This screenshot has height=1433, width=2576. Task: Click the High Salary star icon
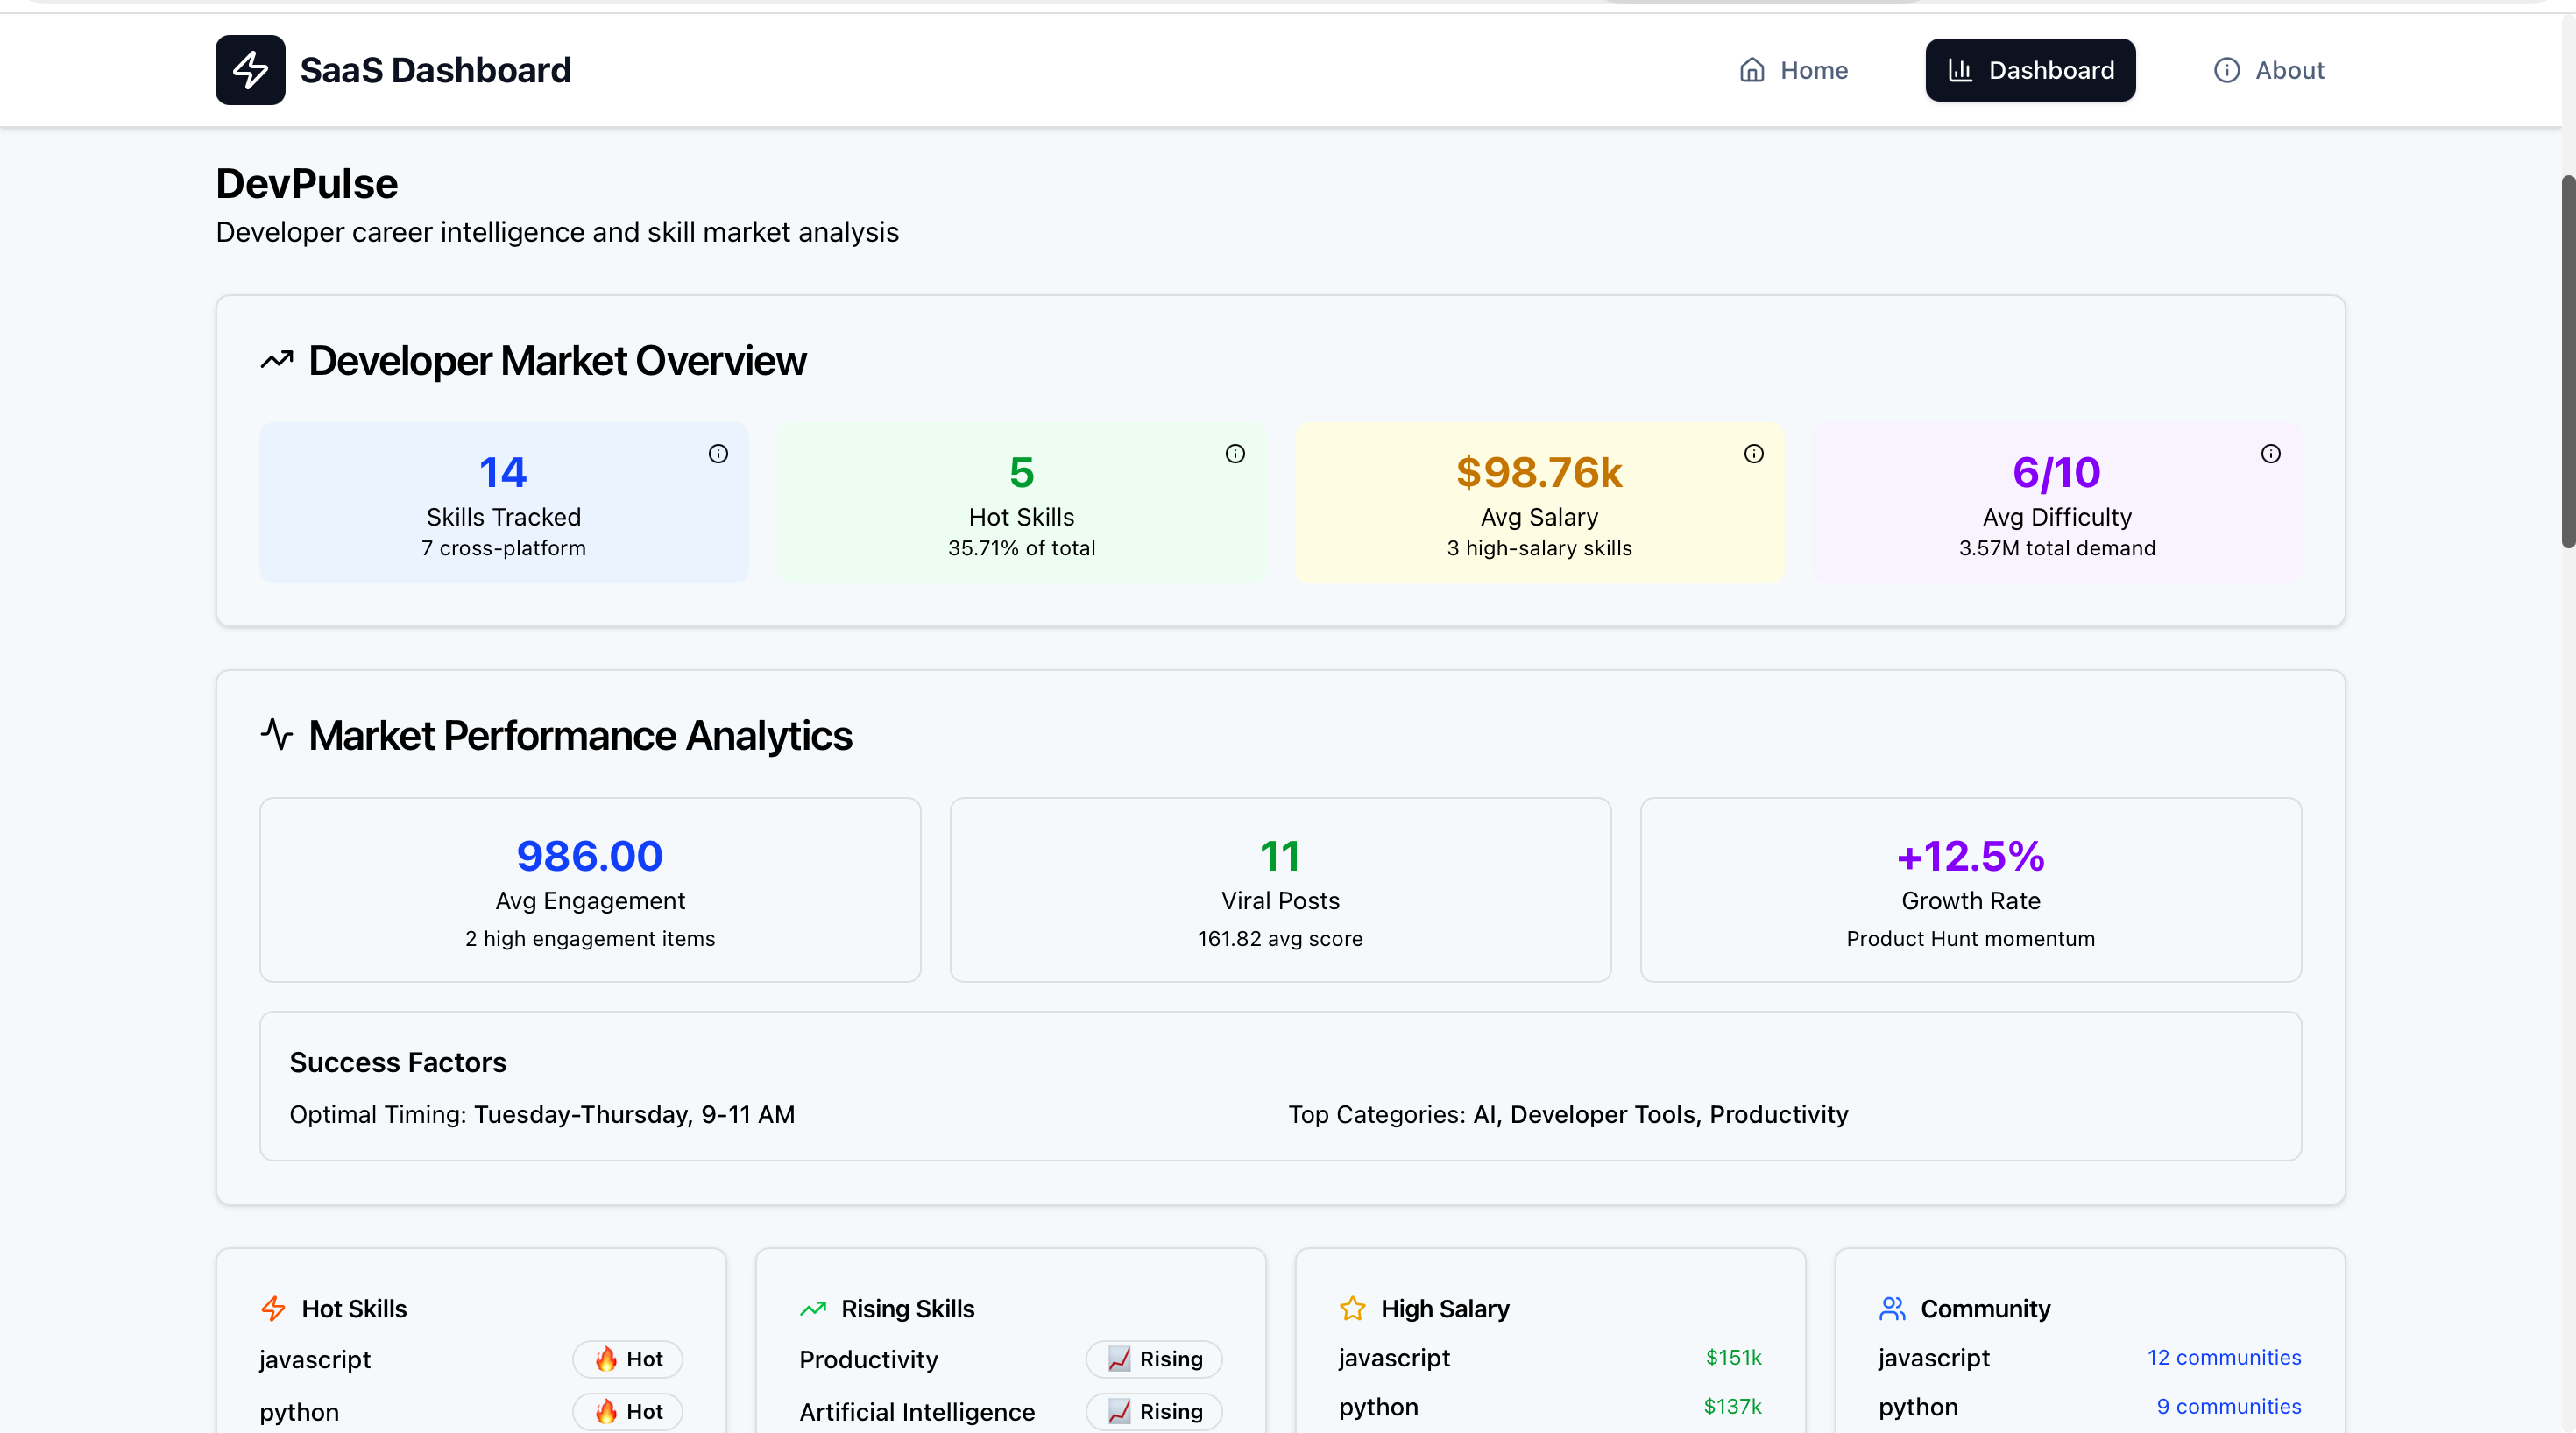click(1352, 1308)
